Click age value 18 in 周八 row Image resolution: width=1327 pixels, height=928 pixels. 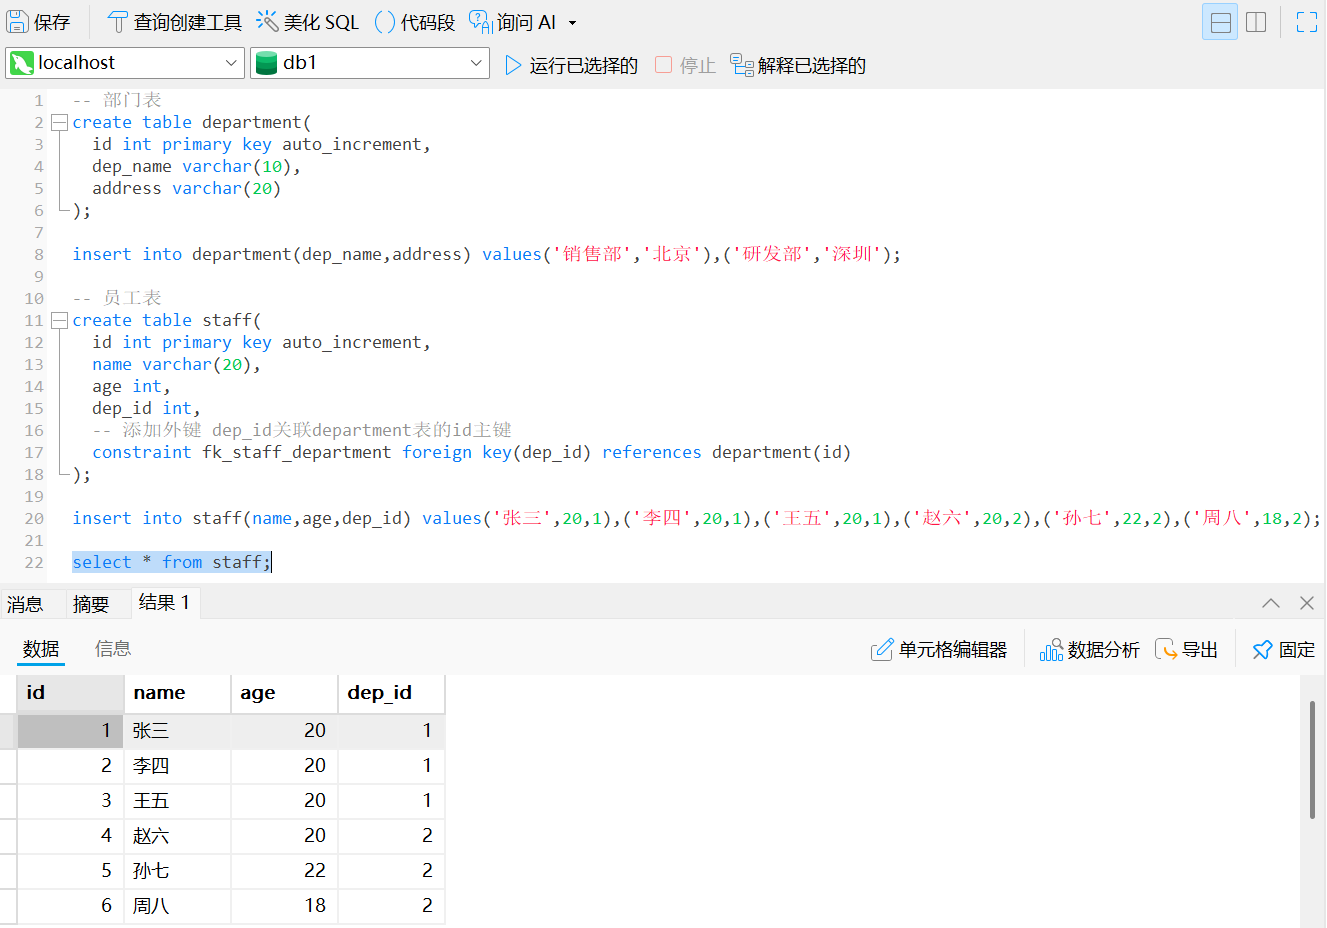pyautogui.click(x=284, y=906)
